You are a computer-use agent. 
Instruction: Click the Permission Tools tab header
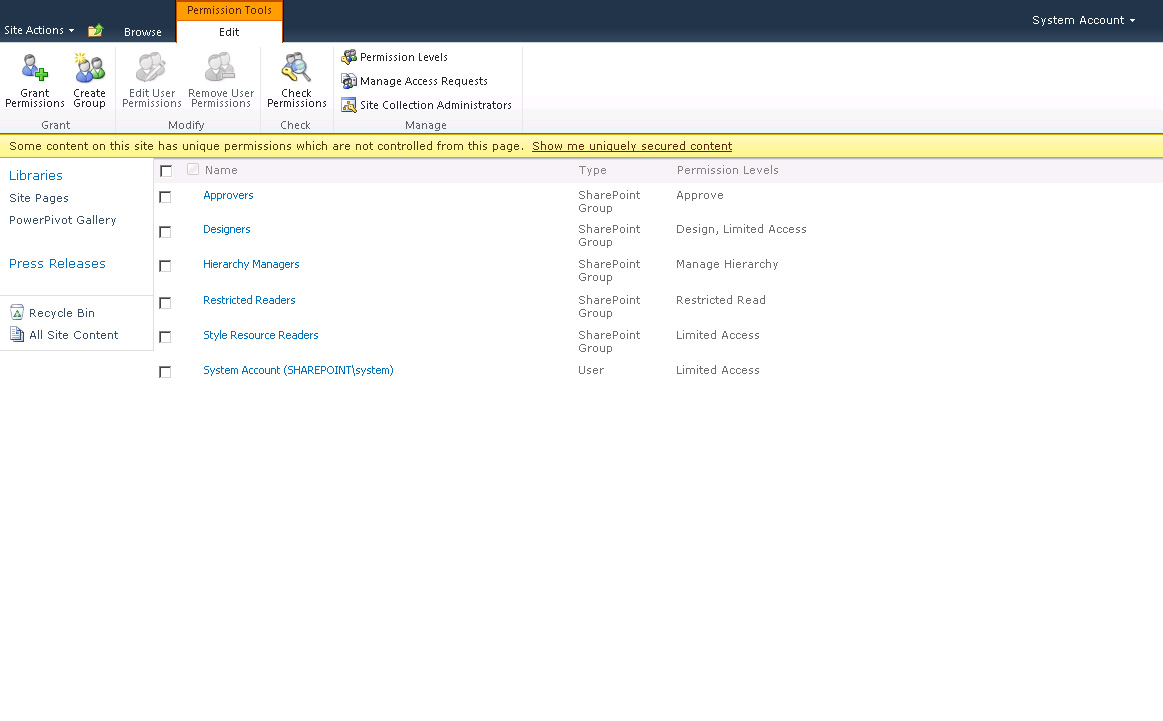point(229,10)
